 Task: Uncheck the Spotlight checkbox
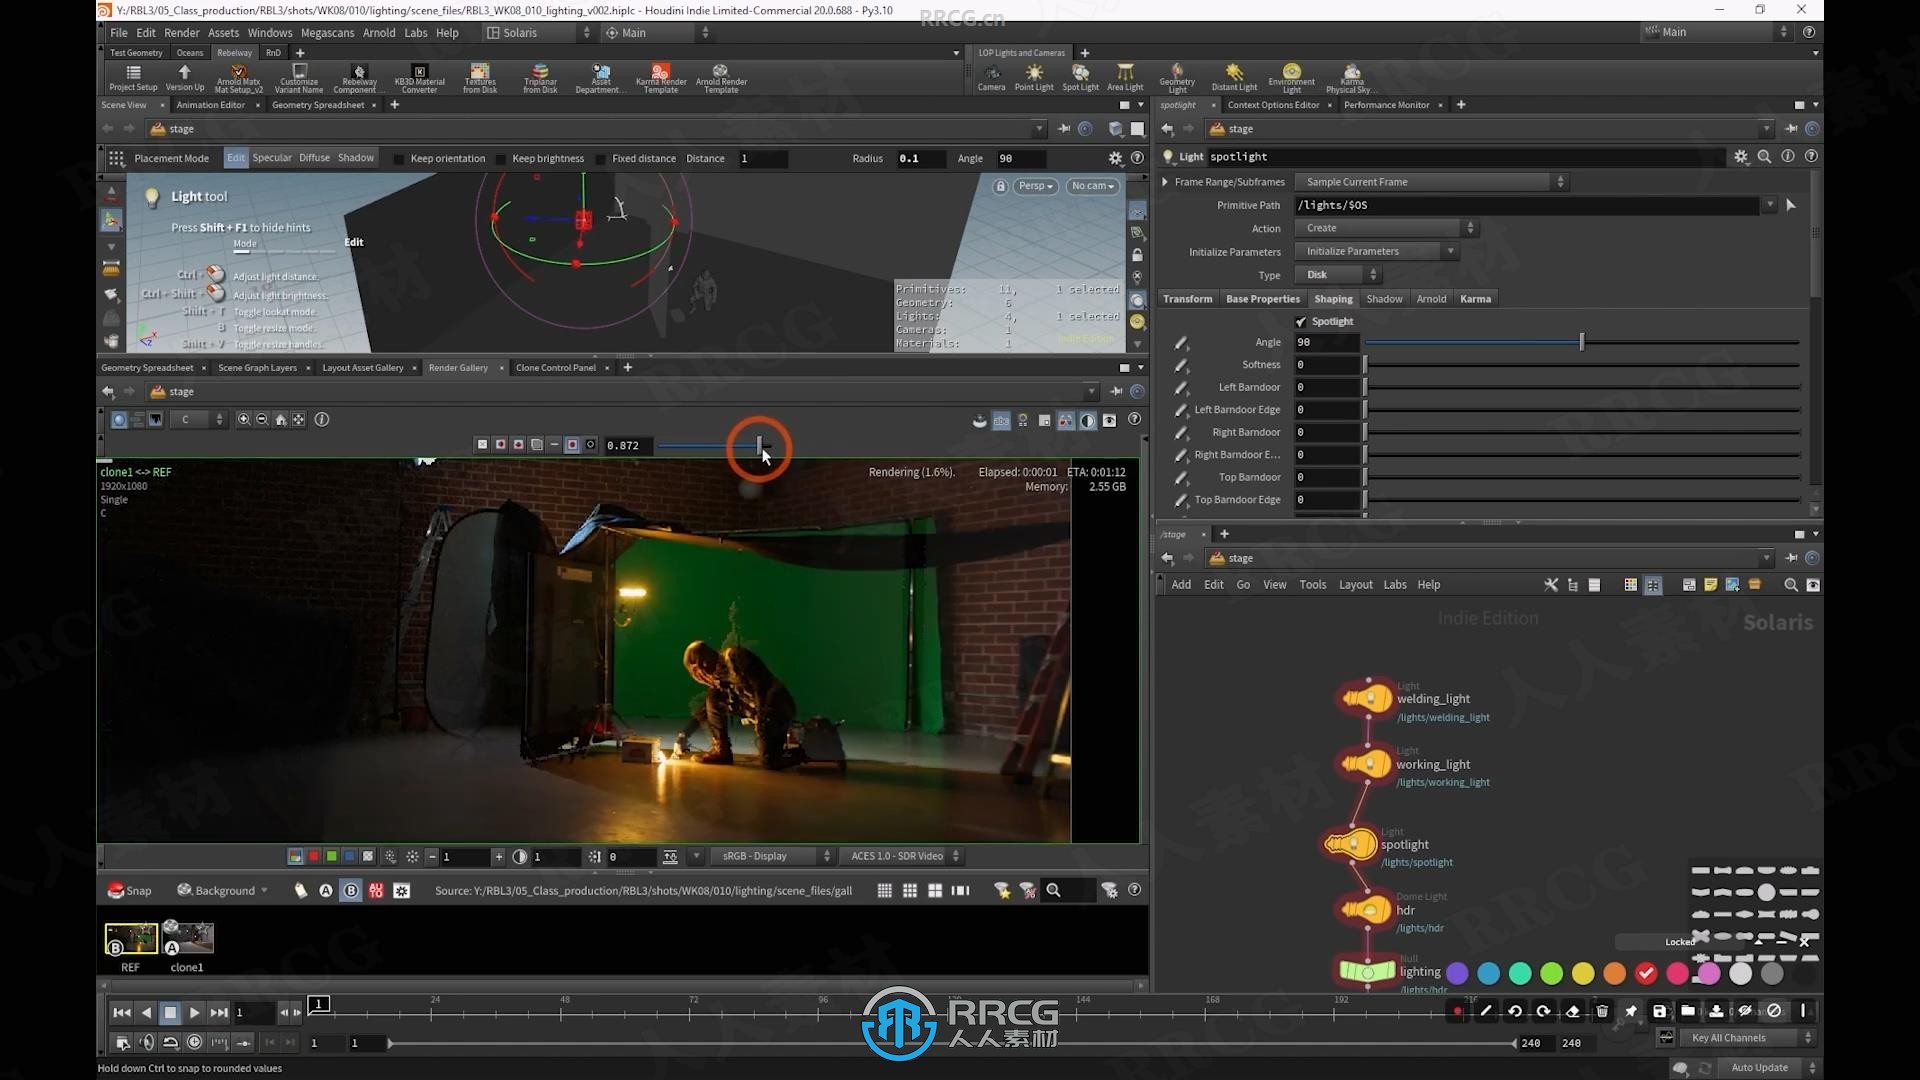(1301, 322)
